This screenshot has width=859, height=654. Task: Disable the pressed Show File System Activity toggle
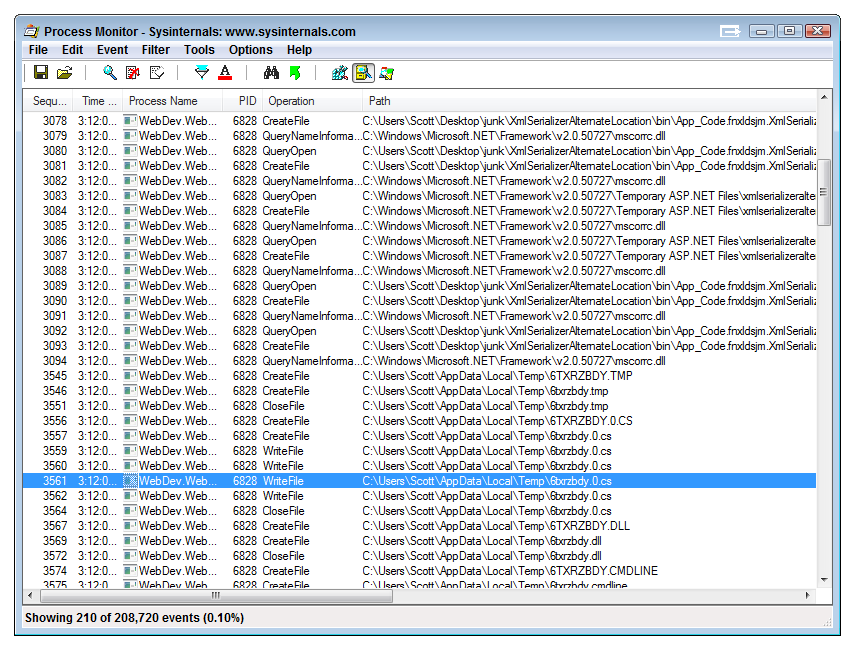[x=363, y=72]
